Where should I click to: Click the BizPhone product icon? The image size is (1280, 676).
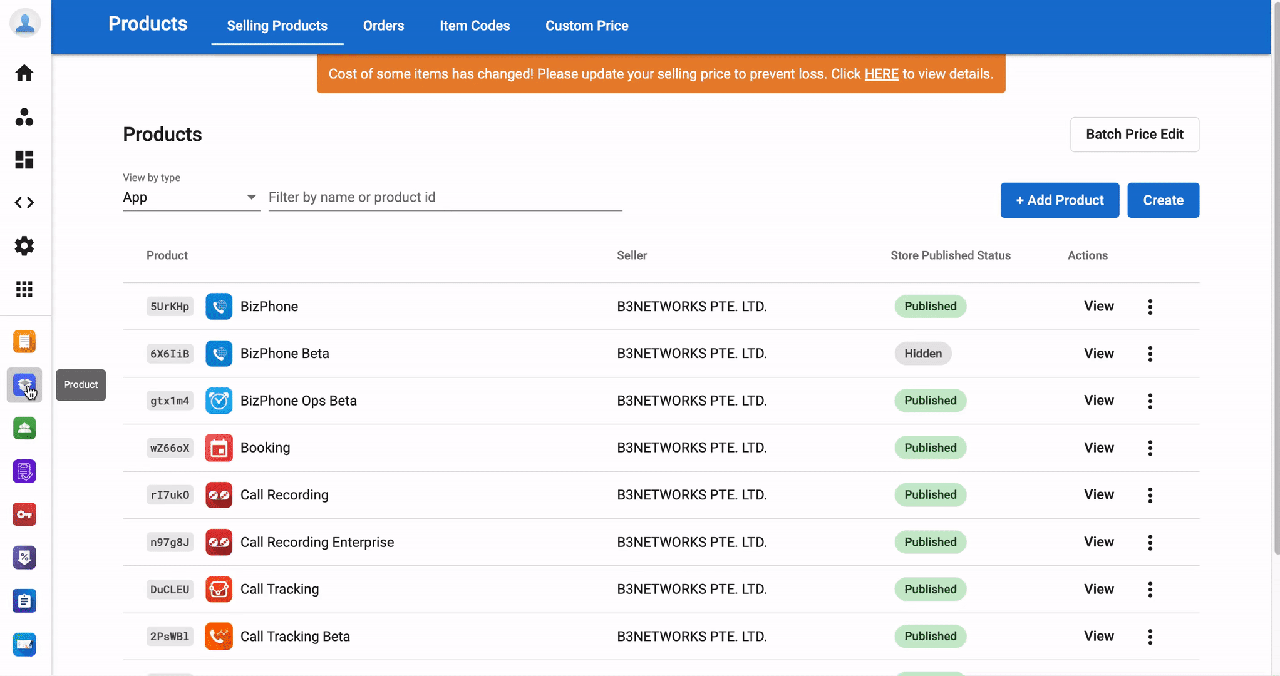(219, 306)
